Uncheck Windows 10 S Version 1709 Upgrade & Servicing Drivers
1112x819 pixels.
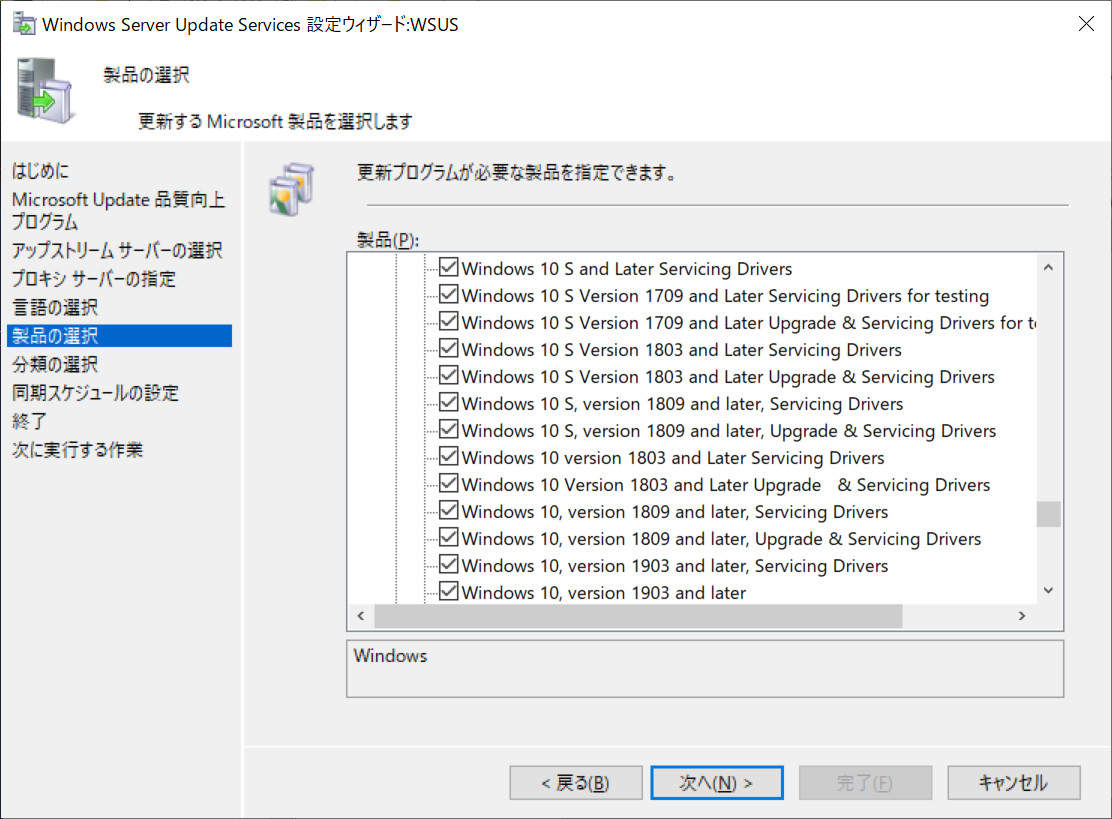[448, 321]
